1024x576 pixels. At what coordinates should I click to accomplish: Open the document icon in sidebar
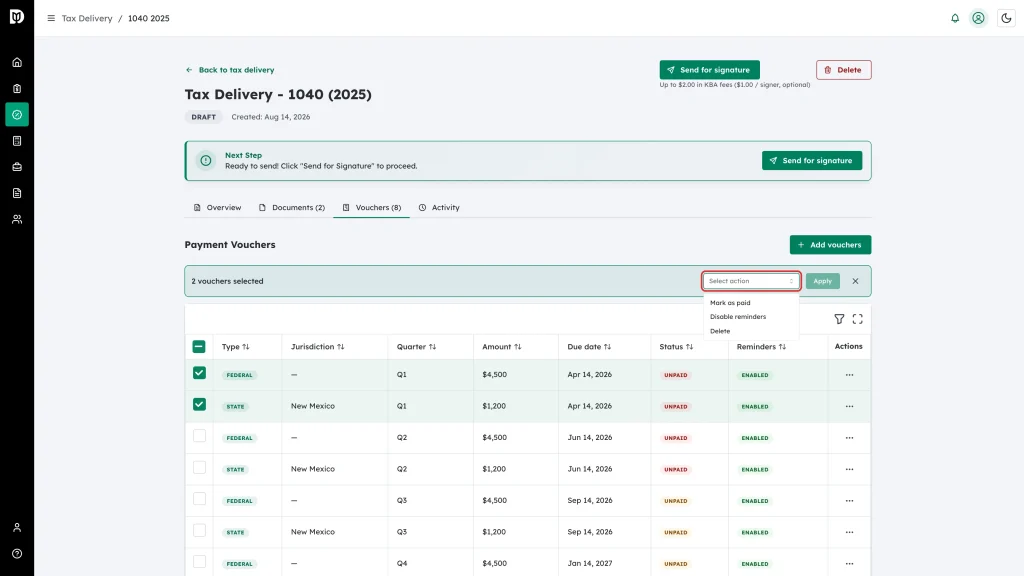tap(17, 193)
